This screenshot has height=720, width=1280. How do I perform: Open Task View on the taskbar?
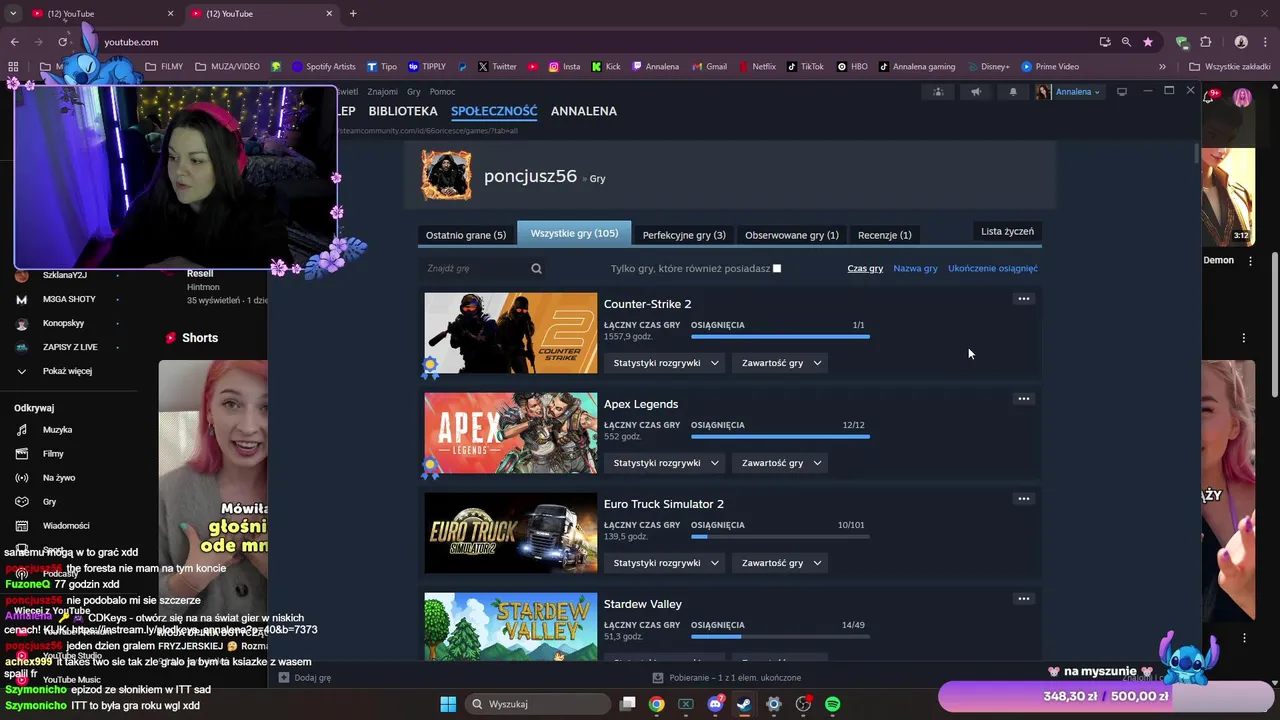(627, 704)
